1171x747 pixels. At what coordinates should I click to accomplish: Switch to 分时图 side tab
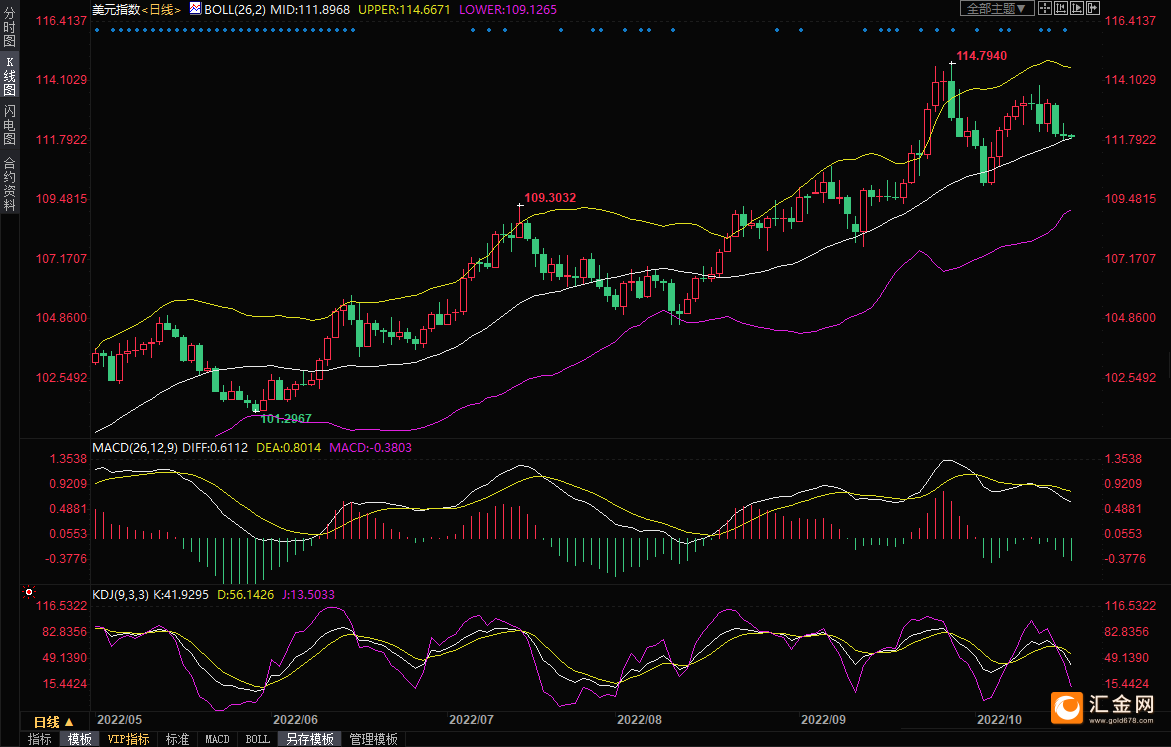tap(9, 33)
